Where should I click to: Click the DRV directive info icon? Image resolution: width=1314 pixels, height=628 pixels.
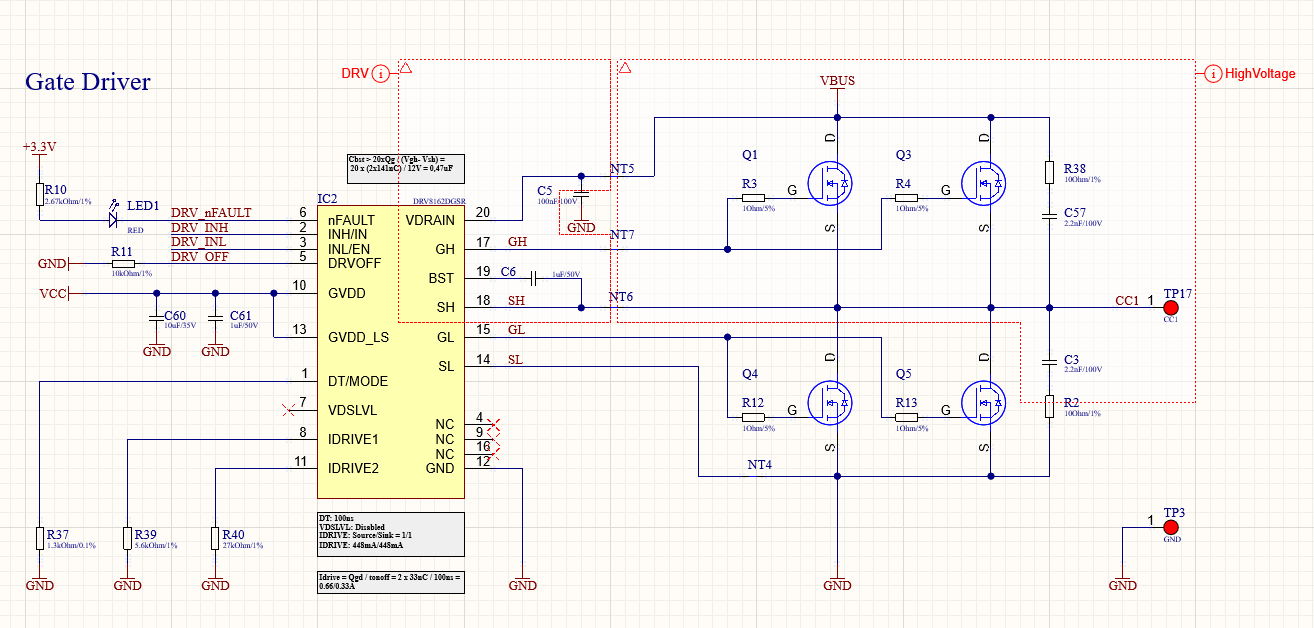[380, 73]
